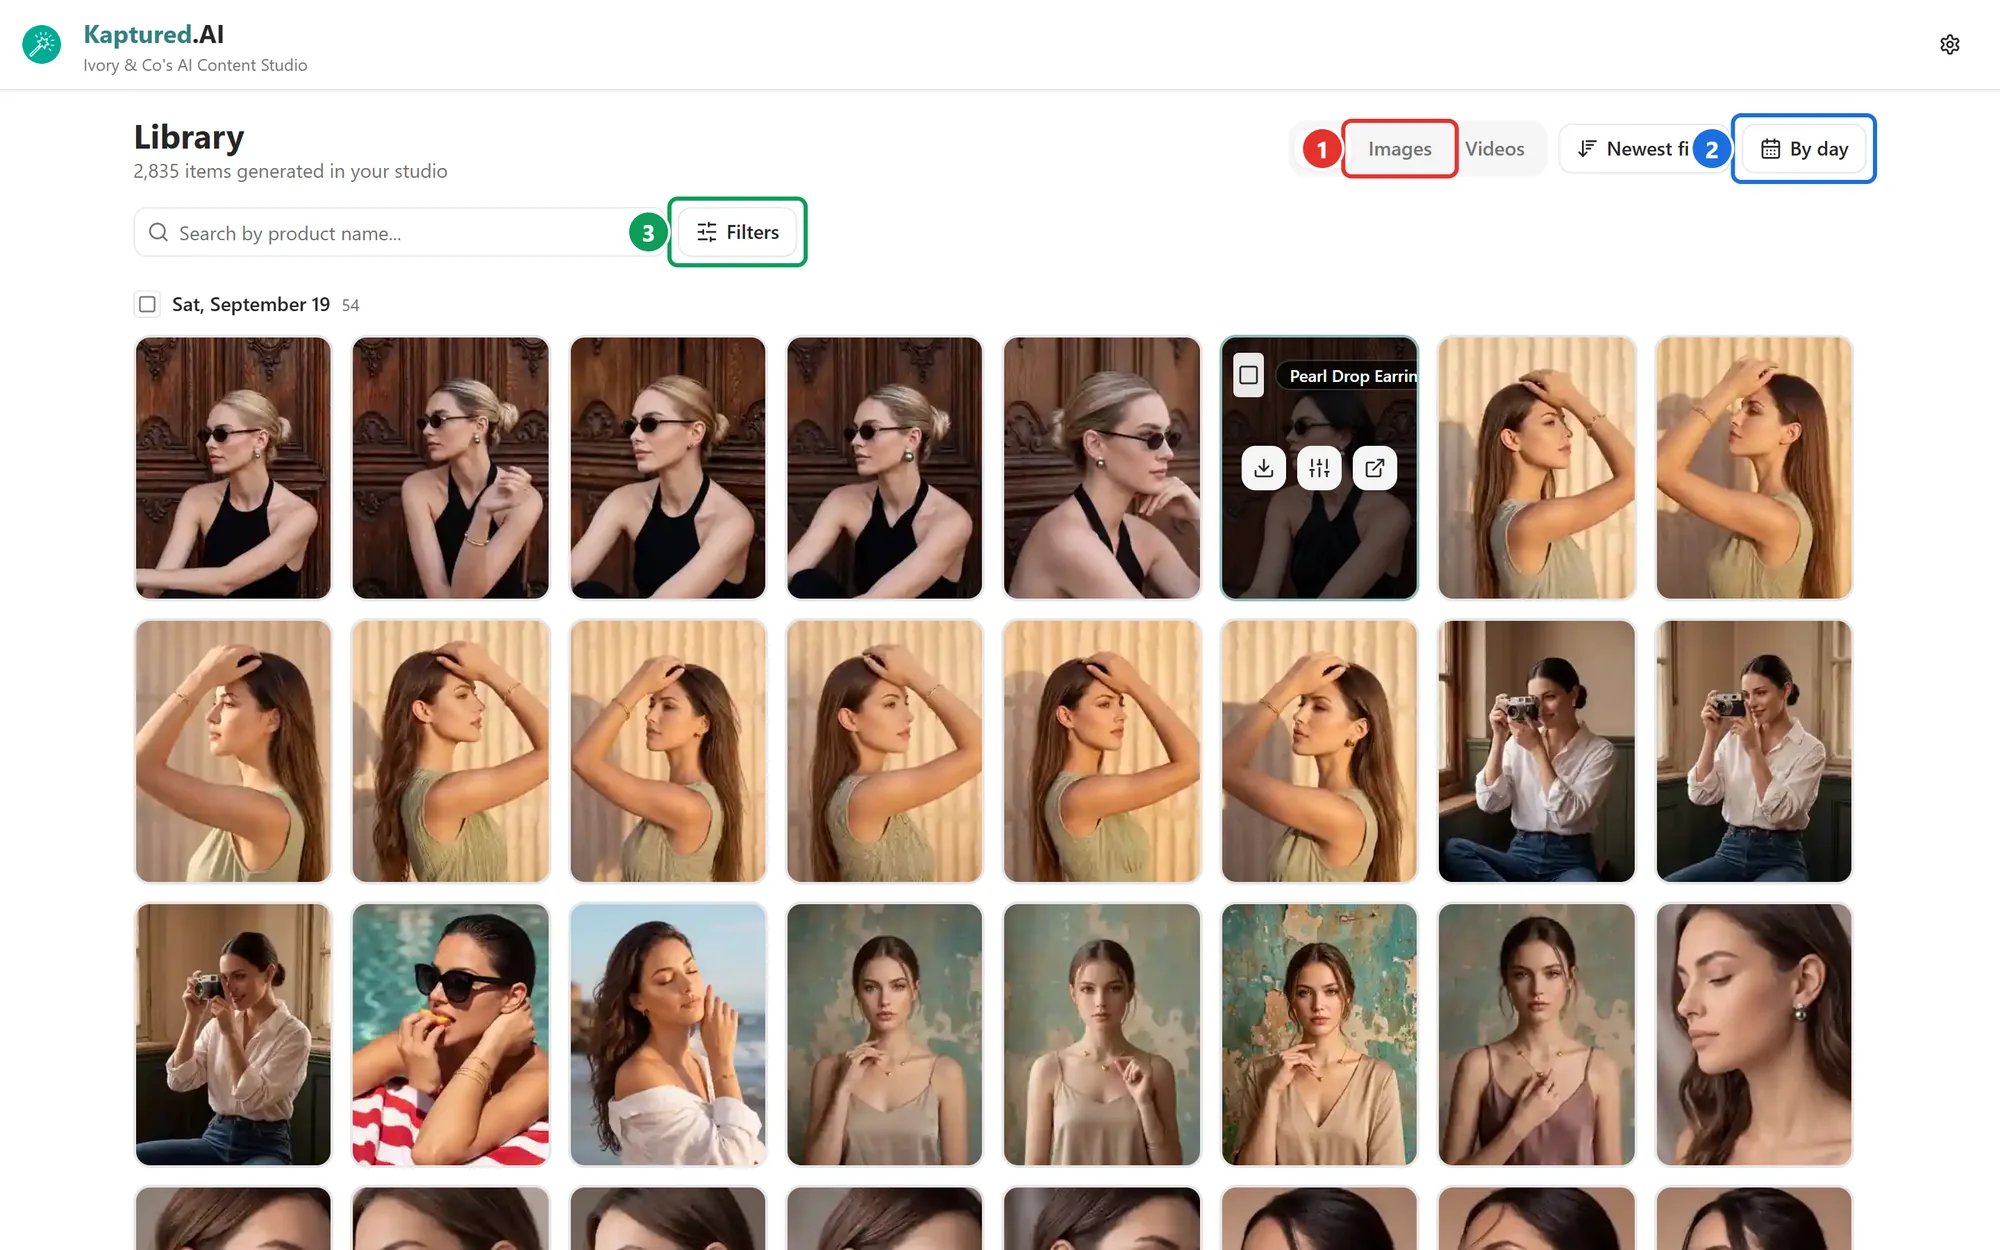Click the Sat, September 19 date heading
The height and width of the screenshot is (1250, 2000).
pyautogui.click(x=251, y=304)
